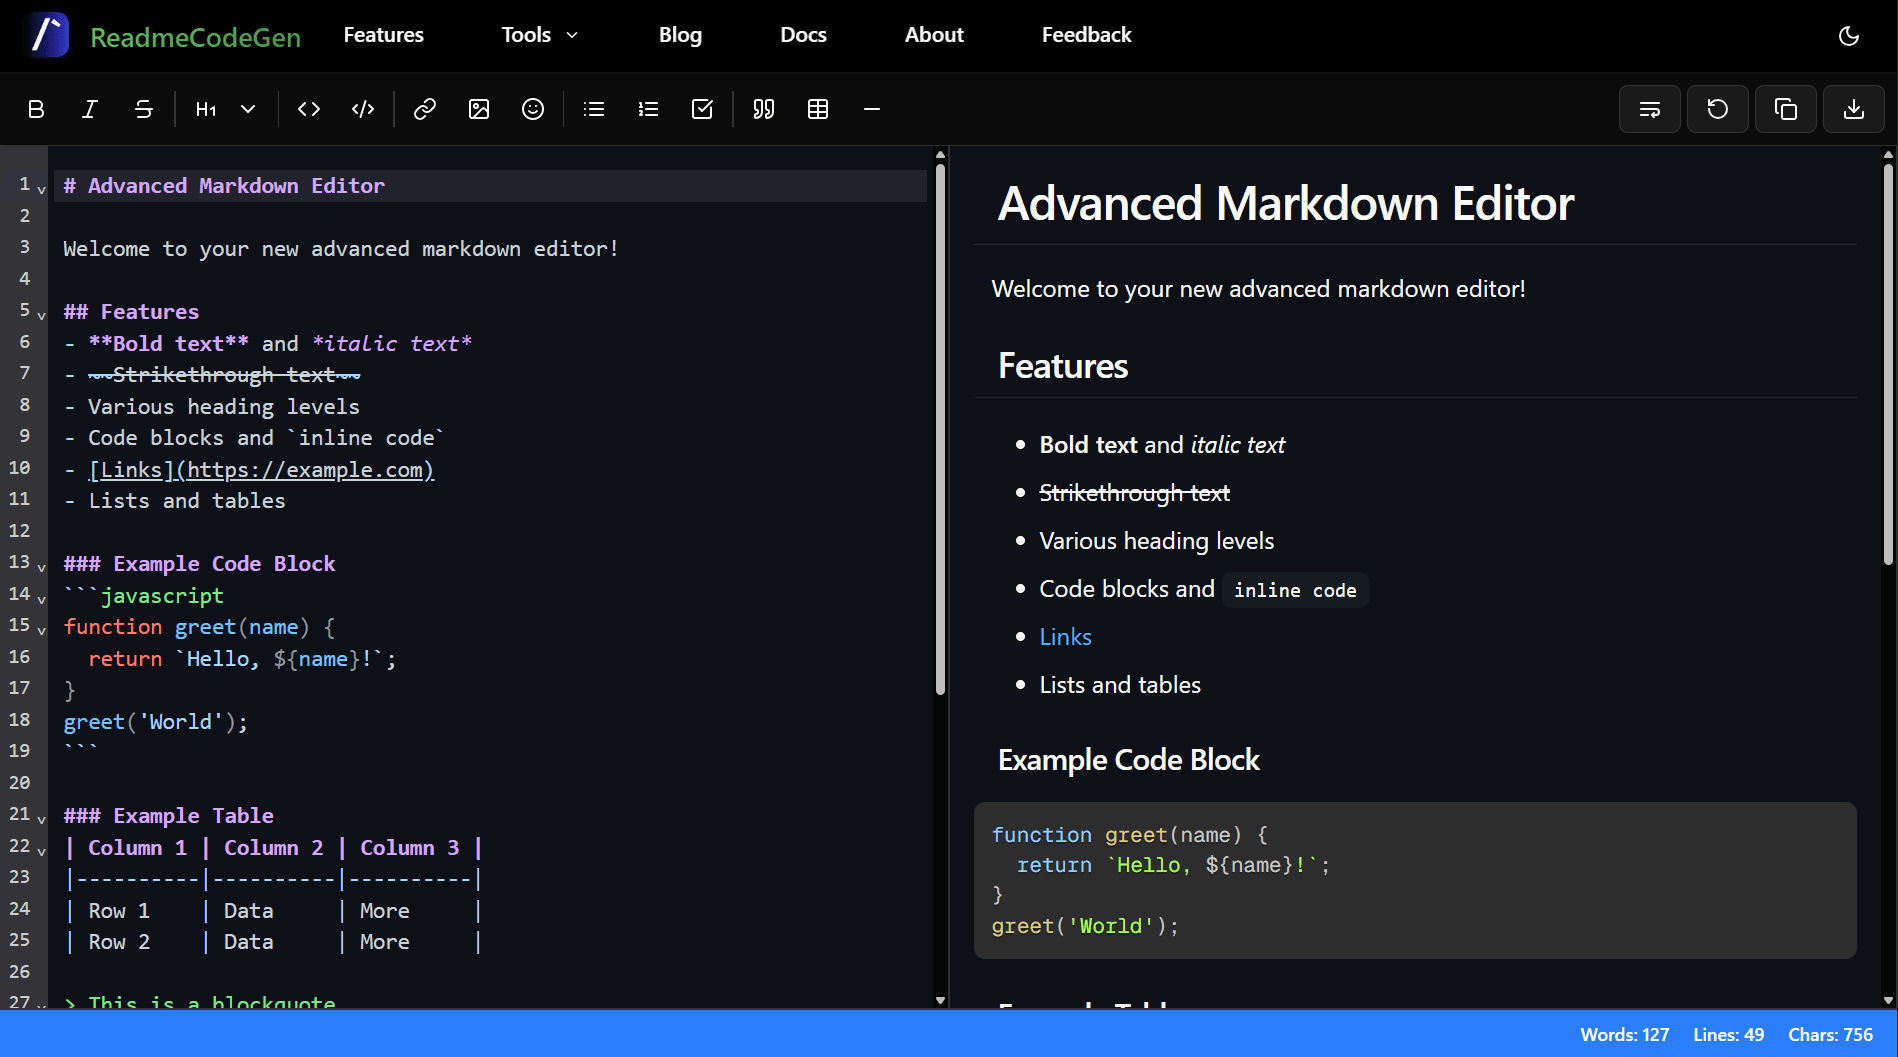This screenshot has height=1057, width=1898.
Task: Toggle bold formatting
Action: [35, 109]
